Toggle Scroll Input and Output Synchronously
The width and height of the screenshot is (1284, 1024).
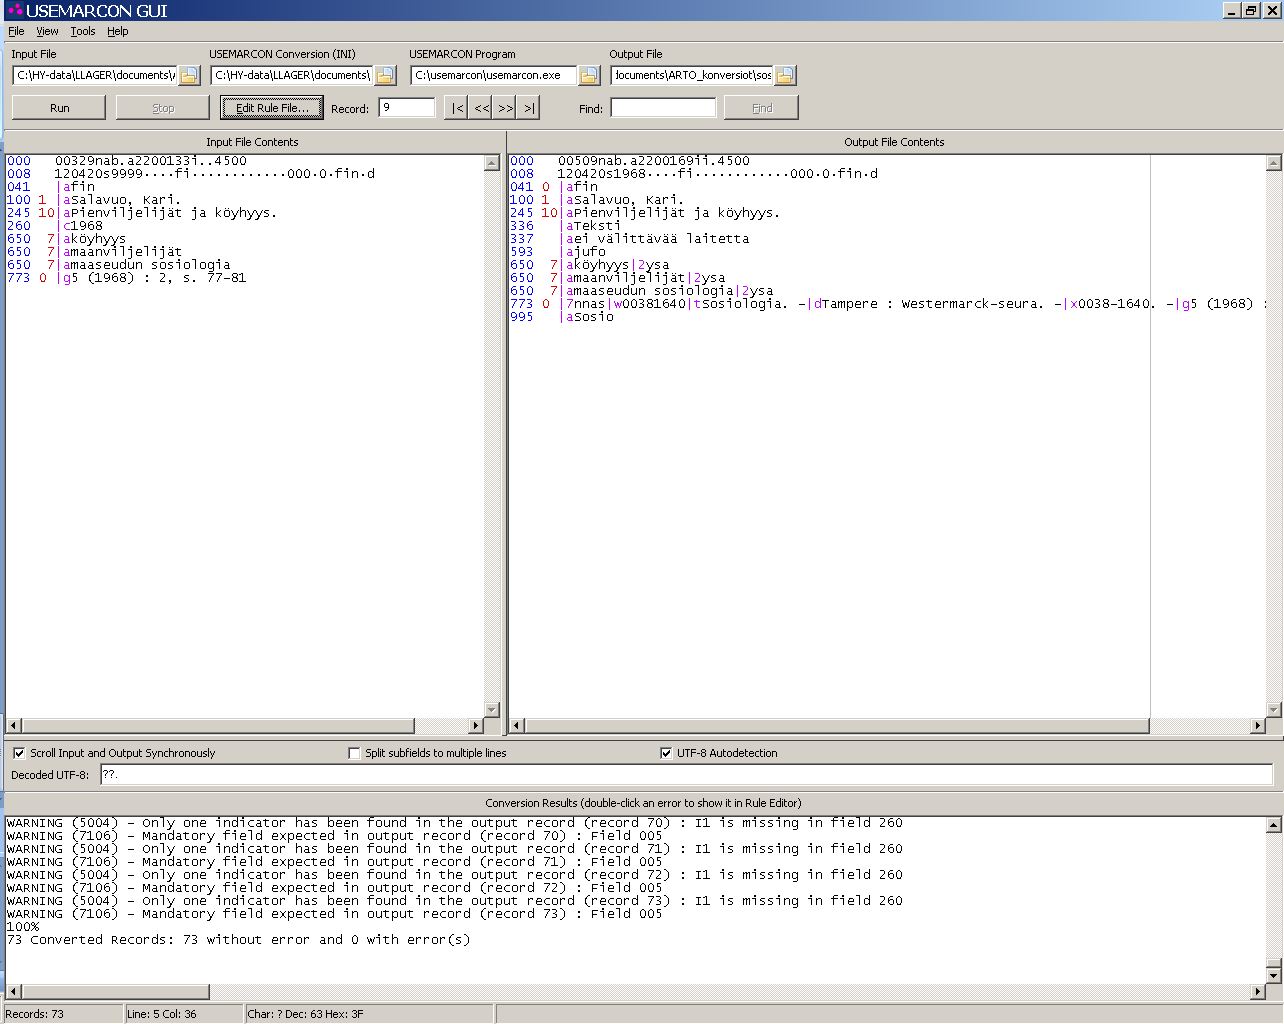click(19, 753)
